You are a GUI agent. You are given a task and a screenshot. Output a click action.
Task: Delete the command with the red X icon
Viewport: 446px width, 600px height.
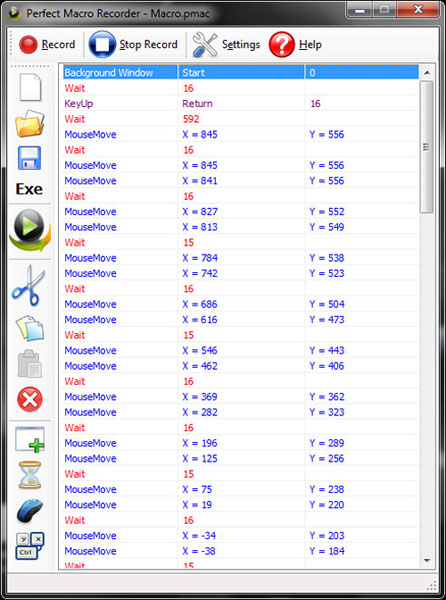click(29, 399)
